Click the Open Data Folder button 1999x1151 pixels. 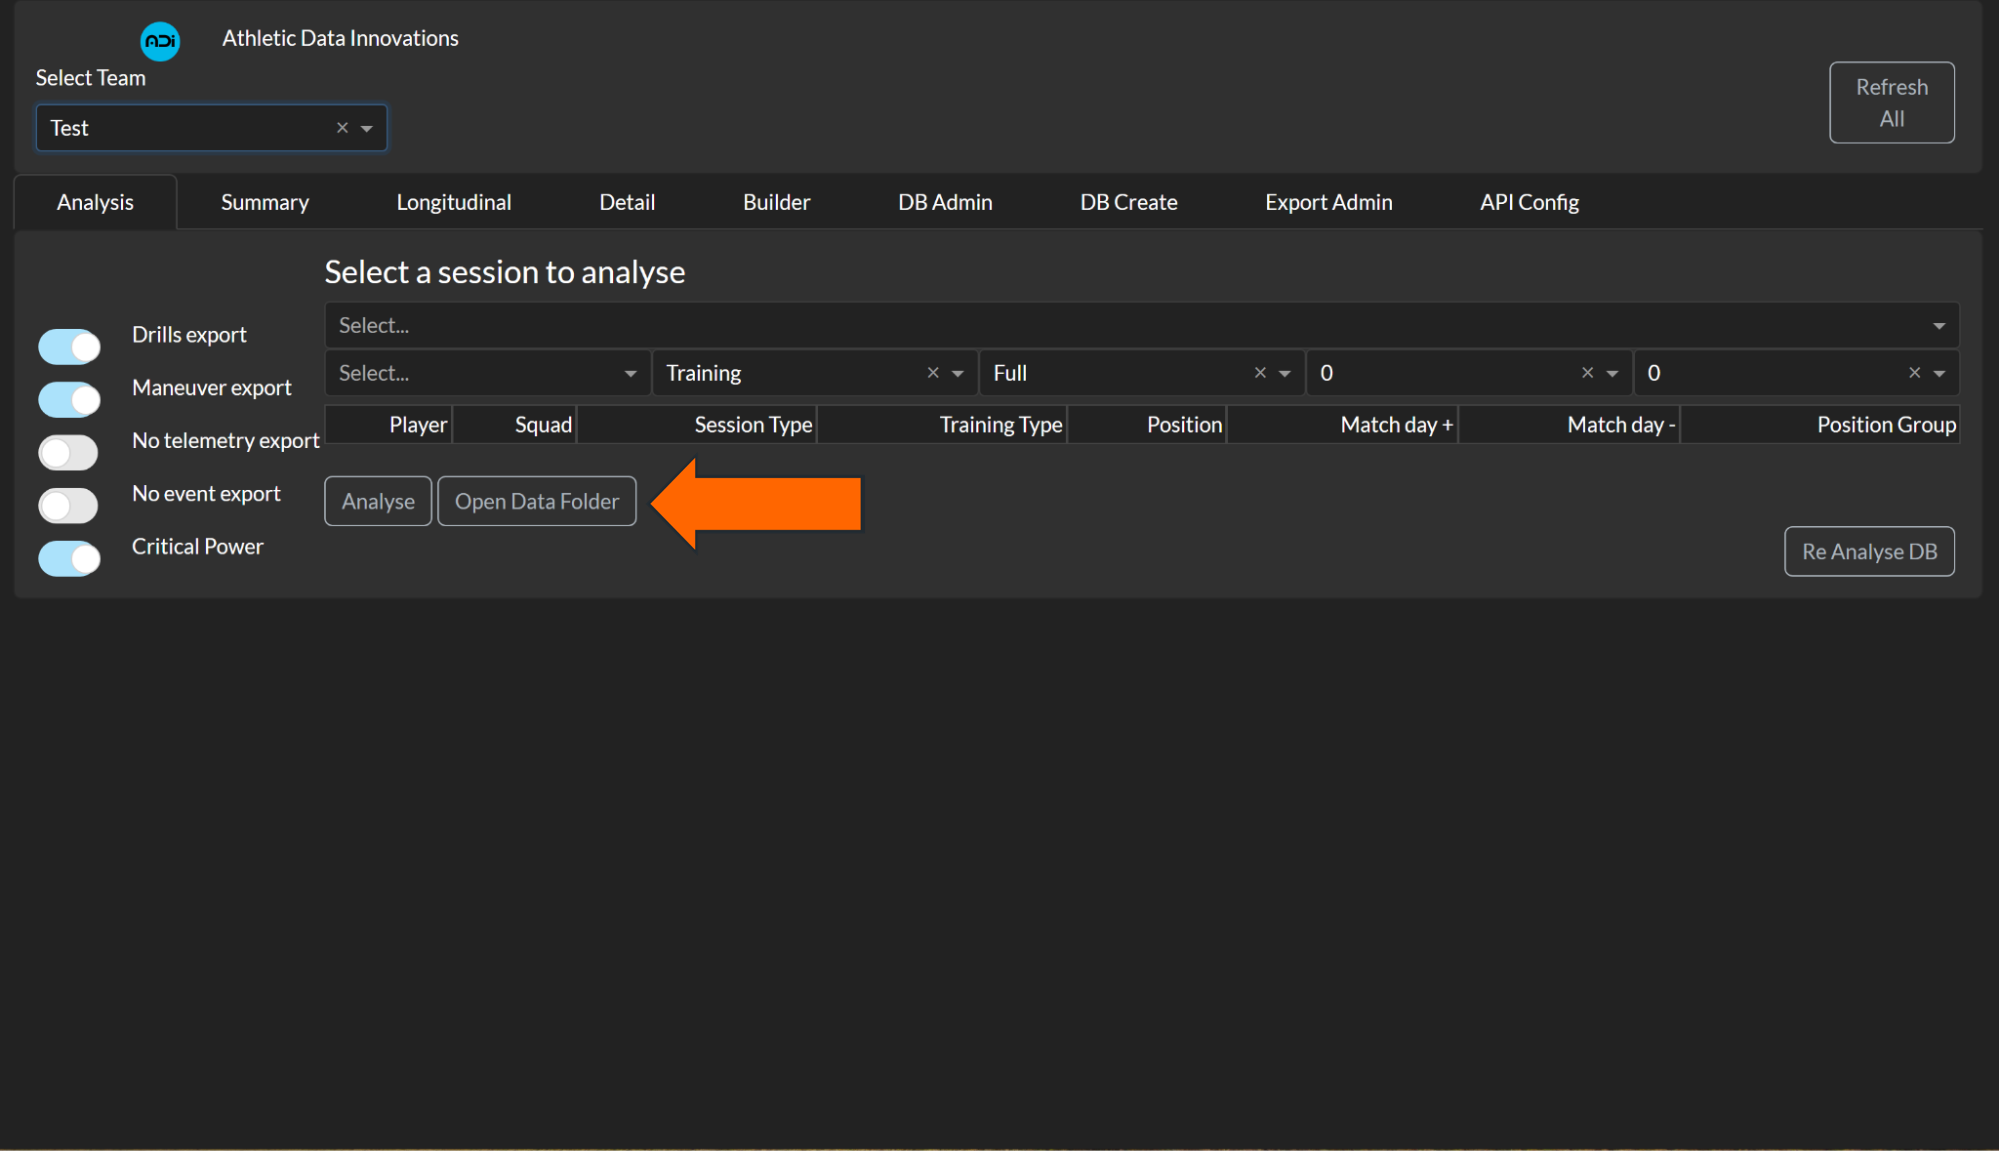[x=537, y=501]
